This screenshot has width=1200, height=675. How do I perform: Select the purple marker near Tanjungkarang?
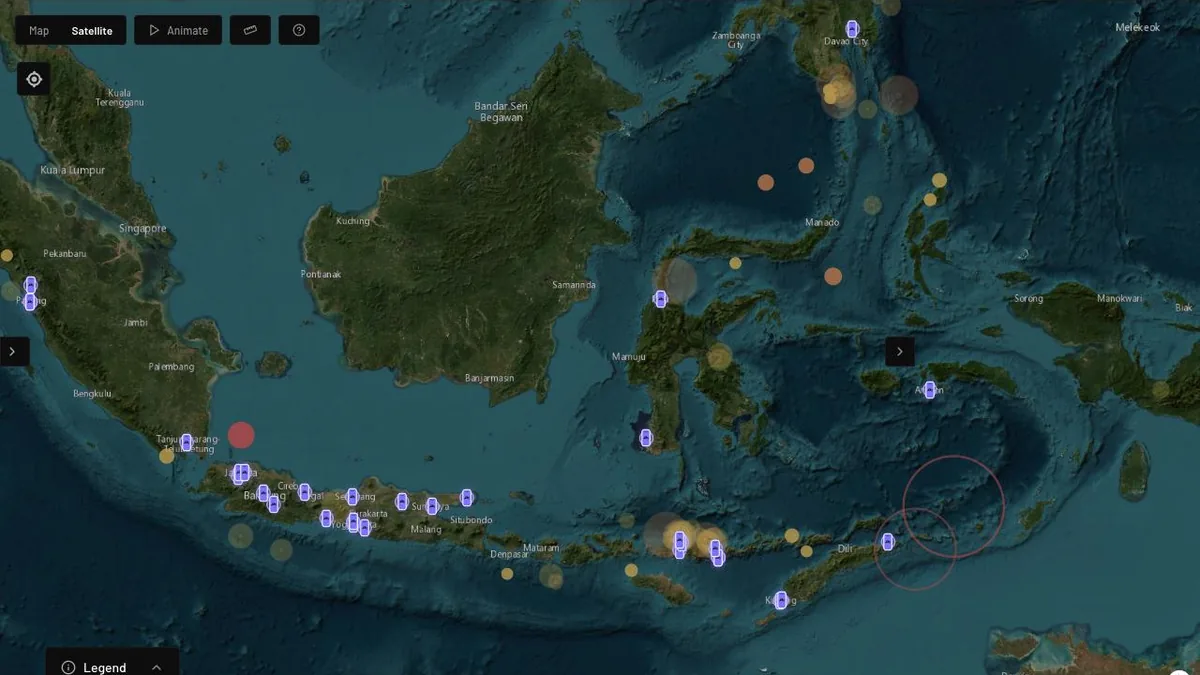[x=186, y=442]
